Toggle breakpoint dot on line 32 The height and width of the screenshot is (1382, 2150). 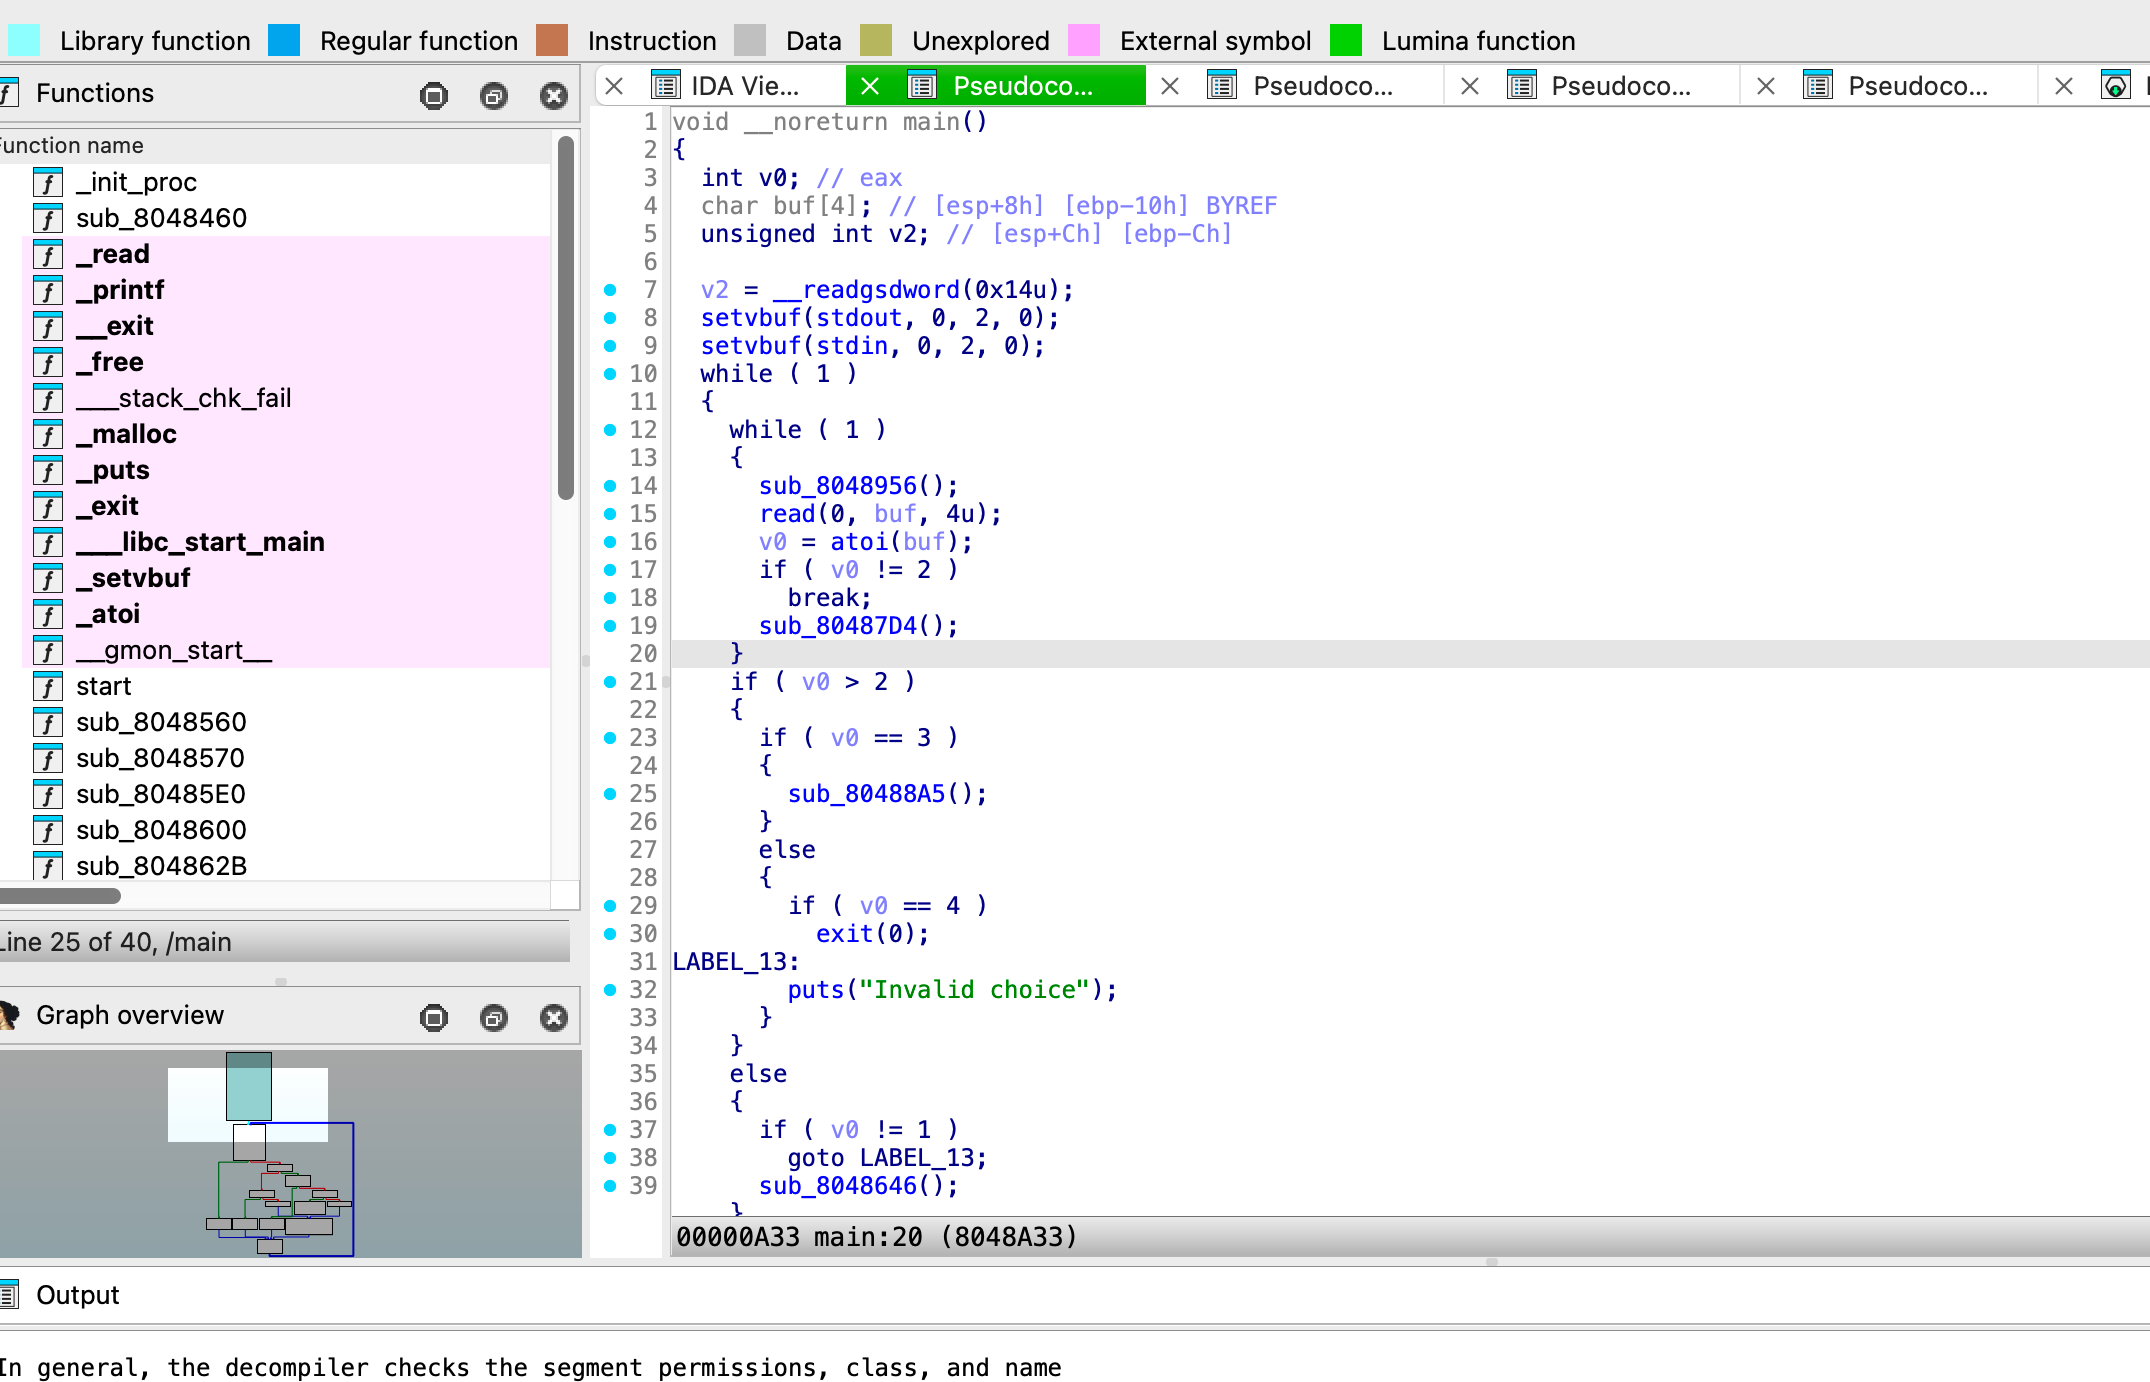click(x=610, y=990)
